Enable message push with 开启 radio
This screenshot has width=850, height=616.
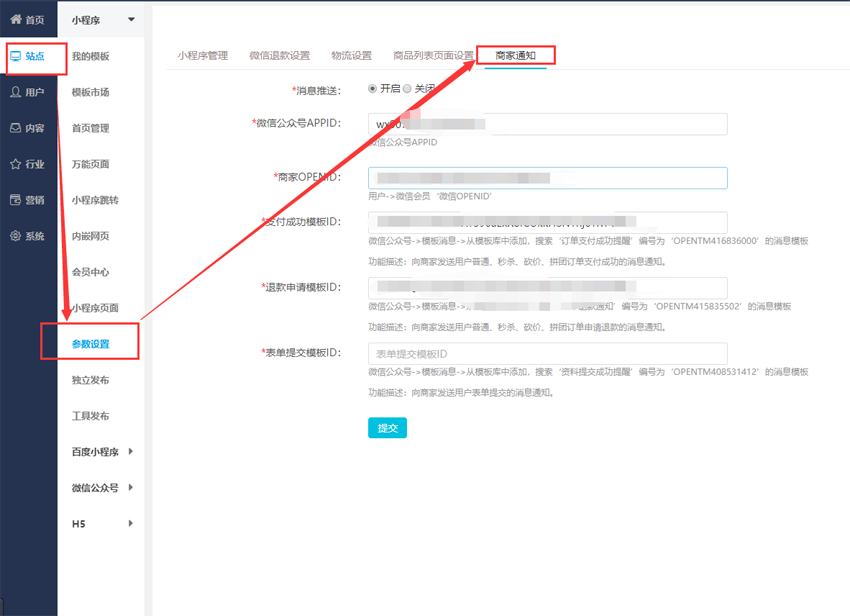[x=373, y=89]
